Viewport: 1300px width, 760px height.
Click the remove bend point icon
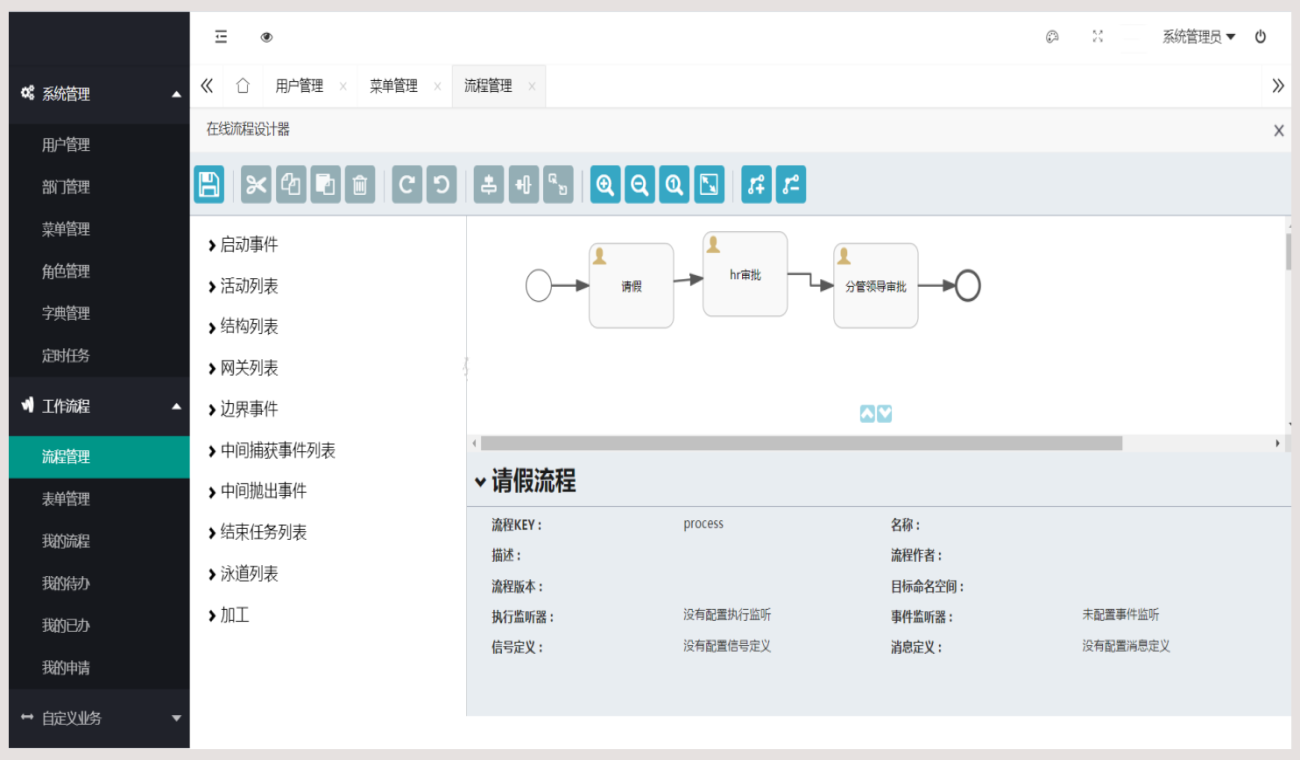791,185
